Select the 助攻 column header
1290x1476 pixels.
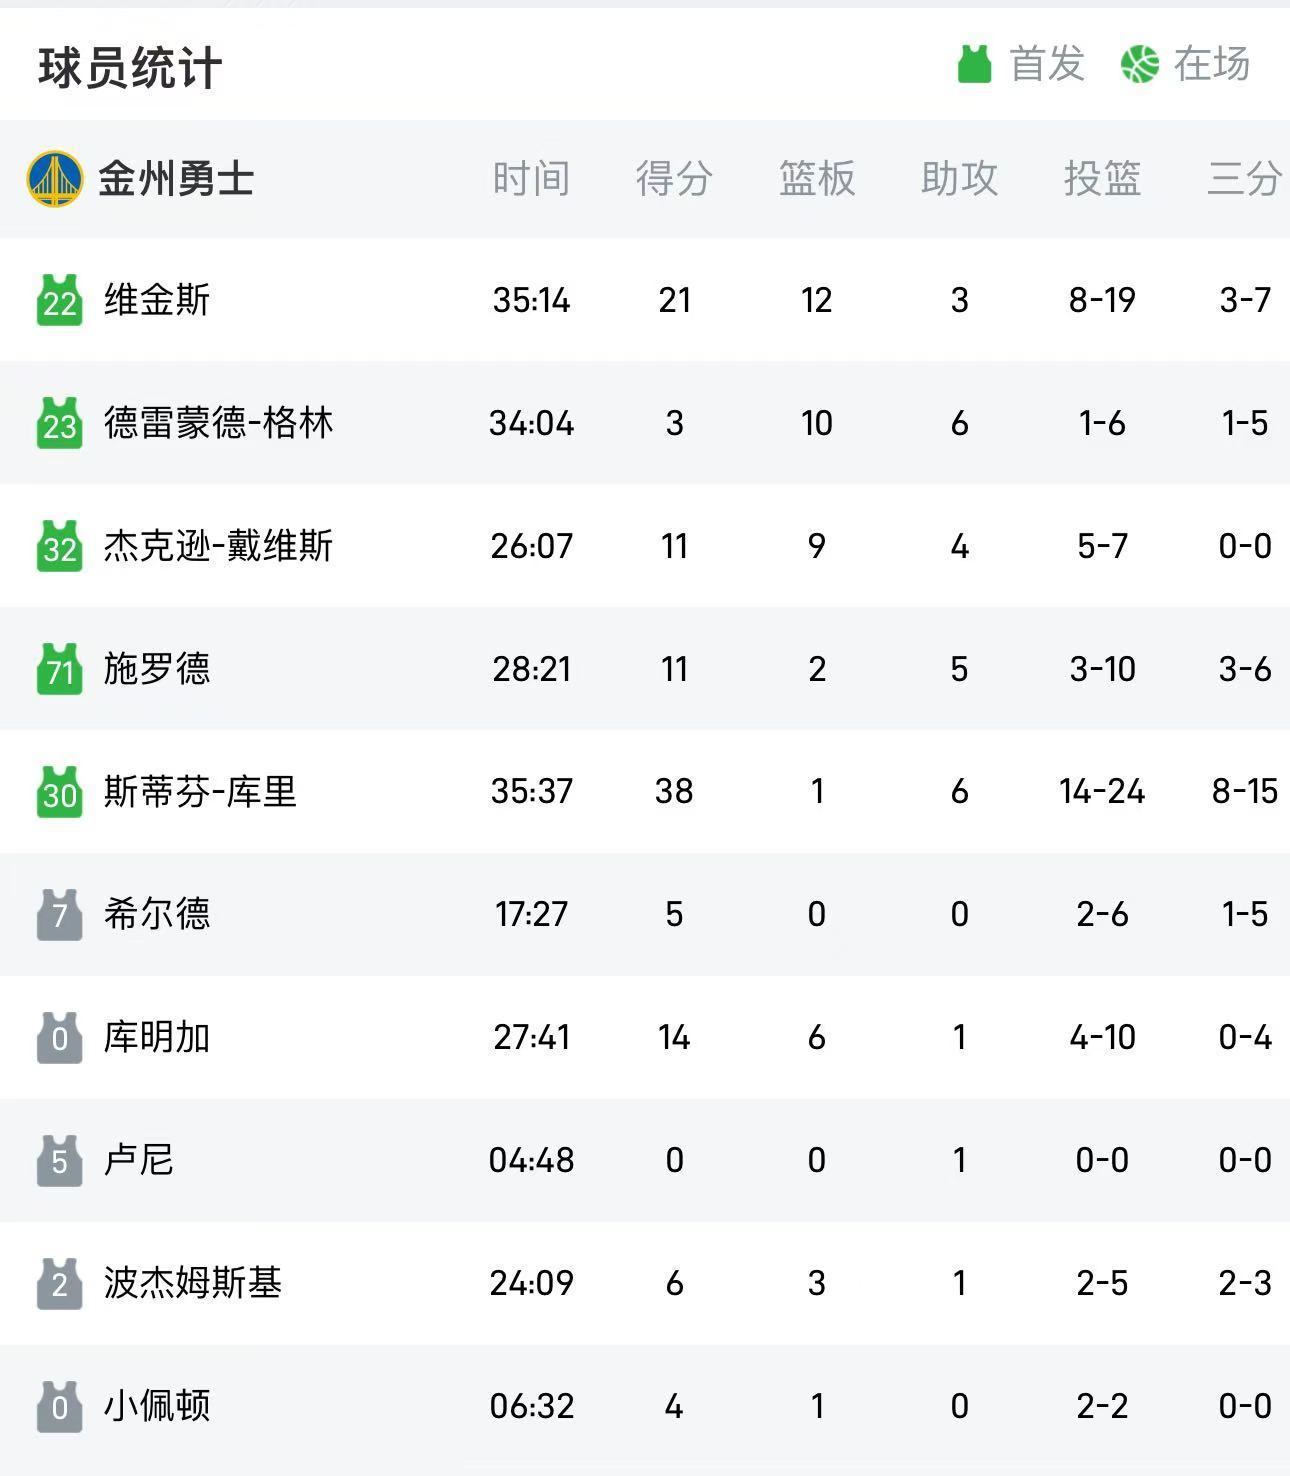coord(960,179)
